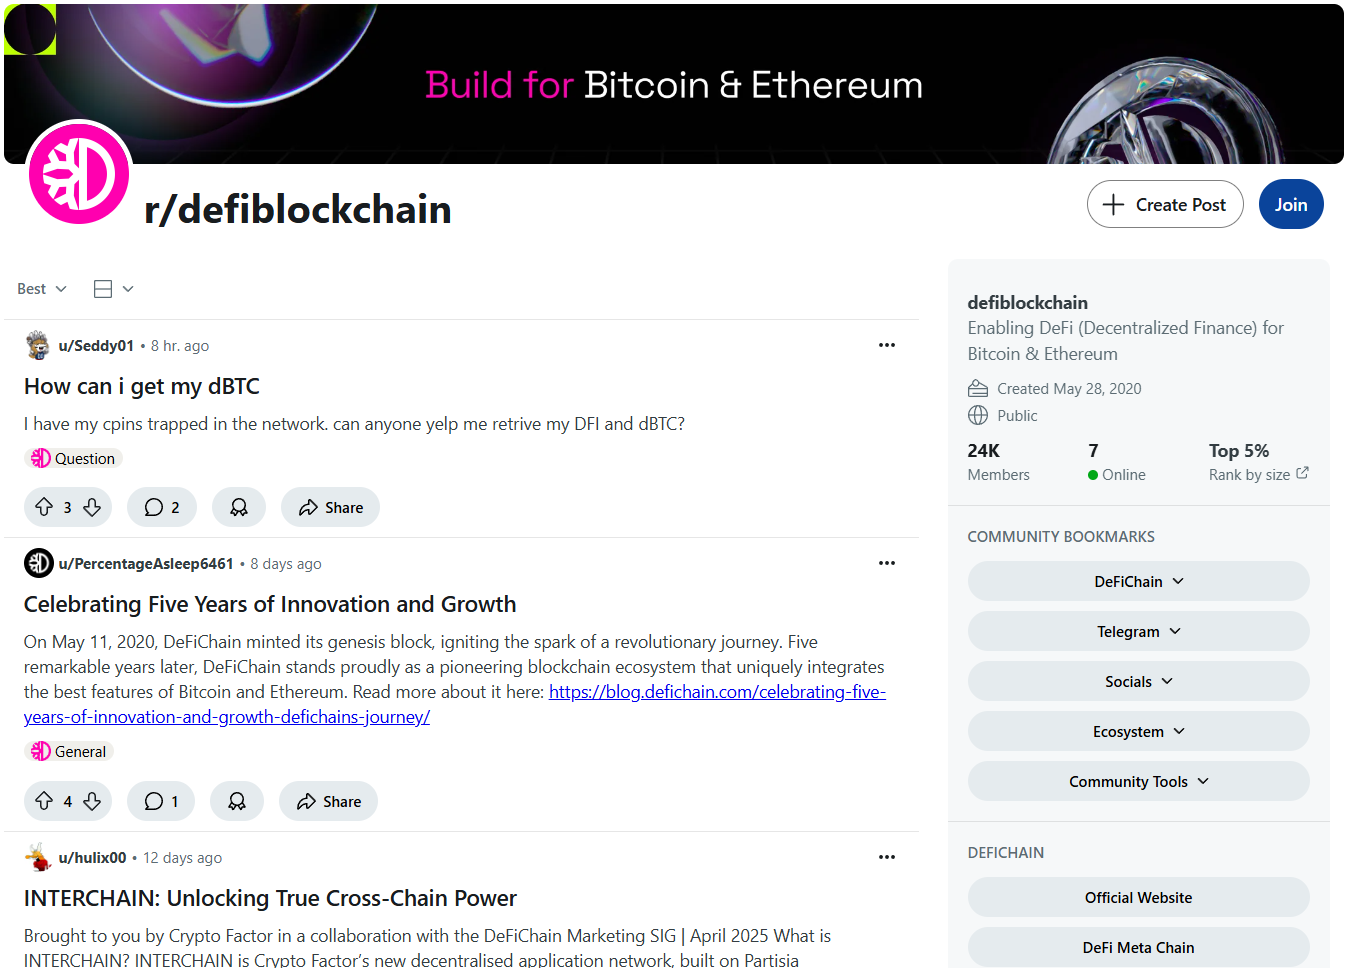This screenshot has width=1347, height=968.
Task: Open options menu for hulix00's INTERCHAIN post
Action: [887, 857]
